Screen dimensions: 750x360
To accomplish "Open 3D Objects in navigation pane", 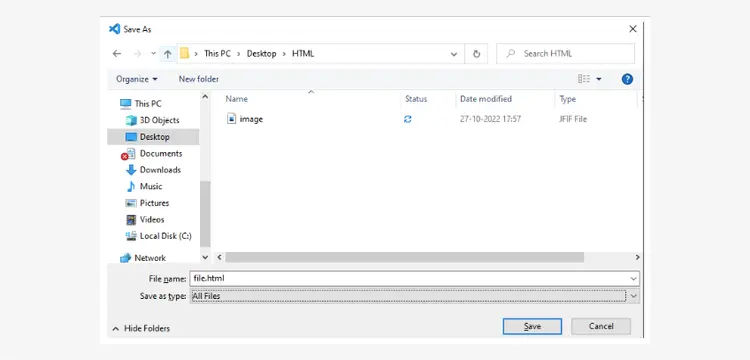I will pos(152,120).
